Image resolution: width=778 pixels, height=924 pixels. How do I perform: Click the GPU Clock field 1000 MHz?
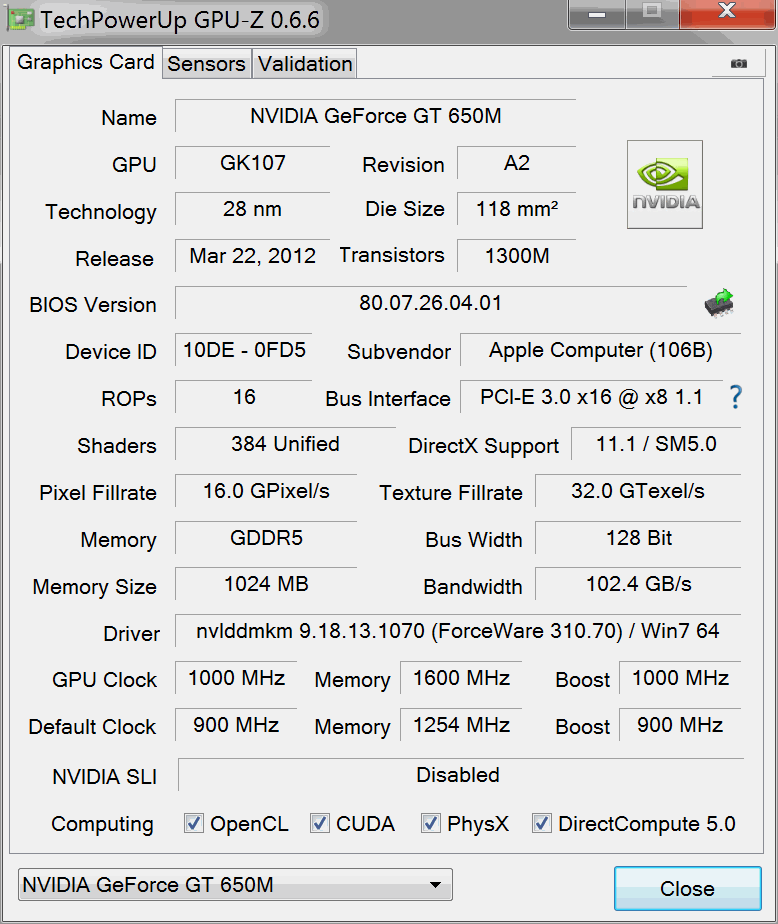(236, 678)
